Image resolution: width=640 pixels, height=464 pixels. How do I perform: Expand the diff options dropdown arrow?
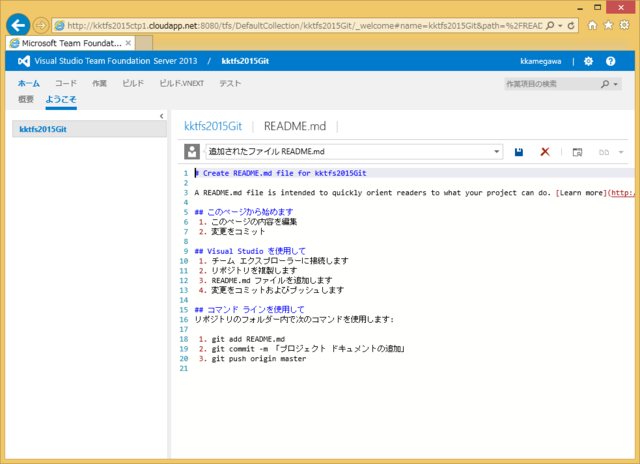(x=621, y=152)
